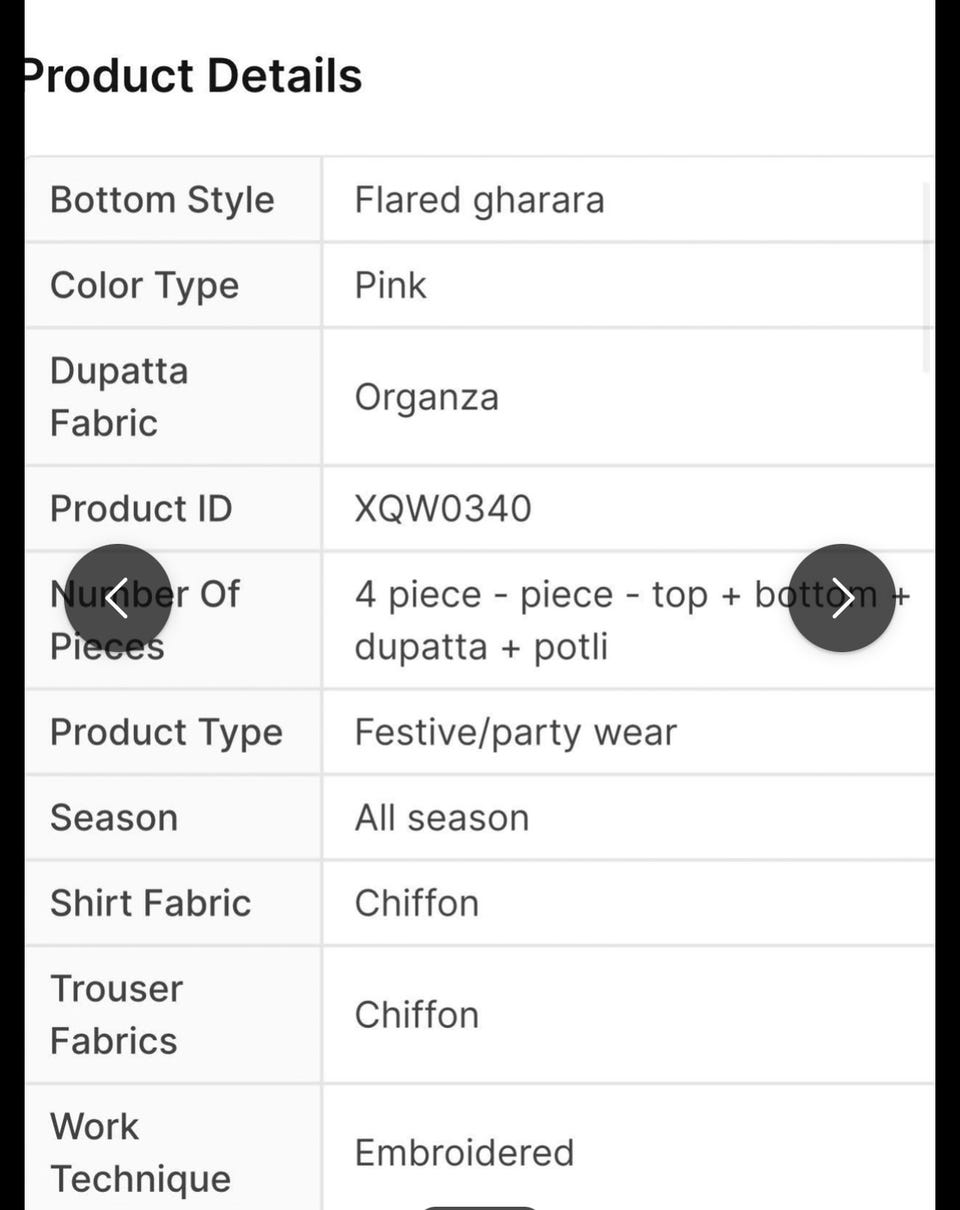Select the Festive/party wear value
This screenshot has width=960, height=1210.
516,732
